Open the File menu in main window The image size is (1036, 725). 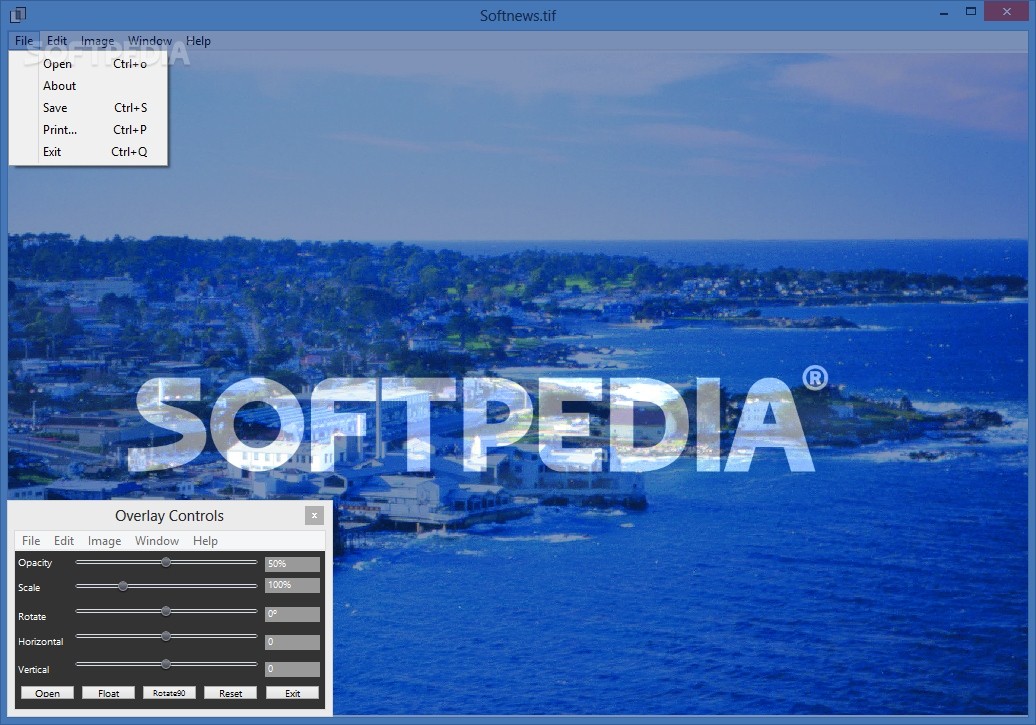pyautogui.click(x=24, y=41)
